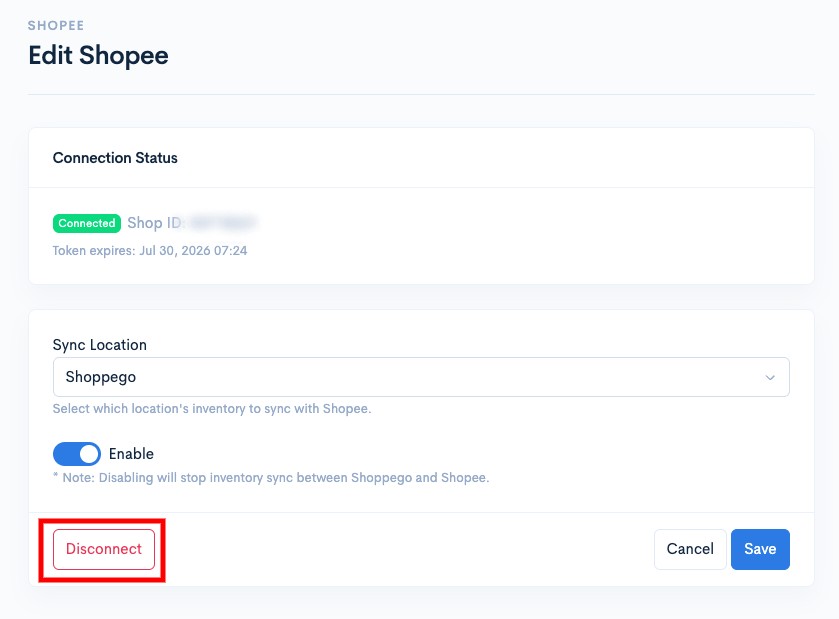Select the Connection Status section header

(115, 158)
